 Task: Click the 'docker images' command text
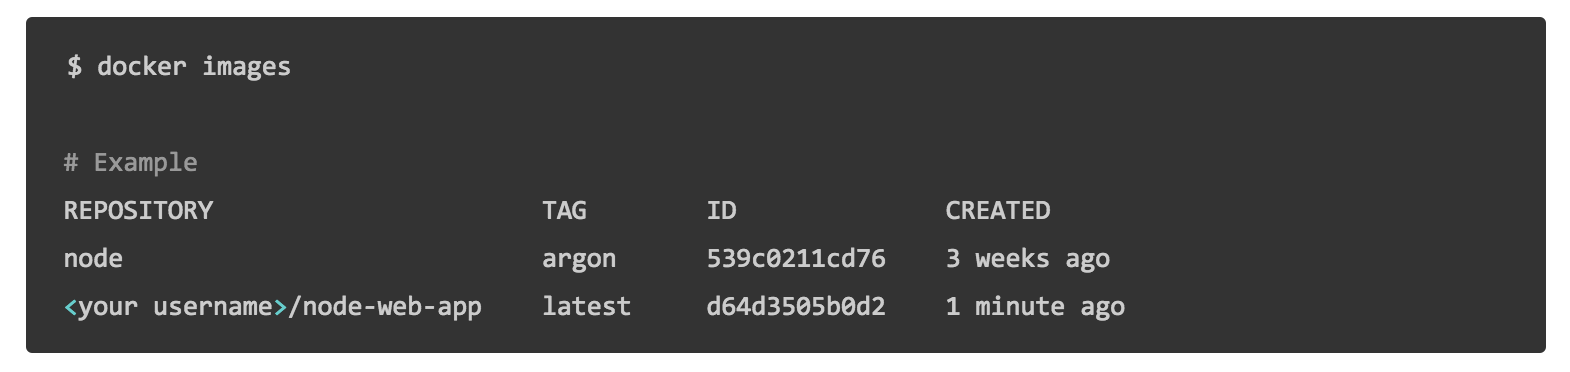tap(194, 67)
